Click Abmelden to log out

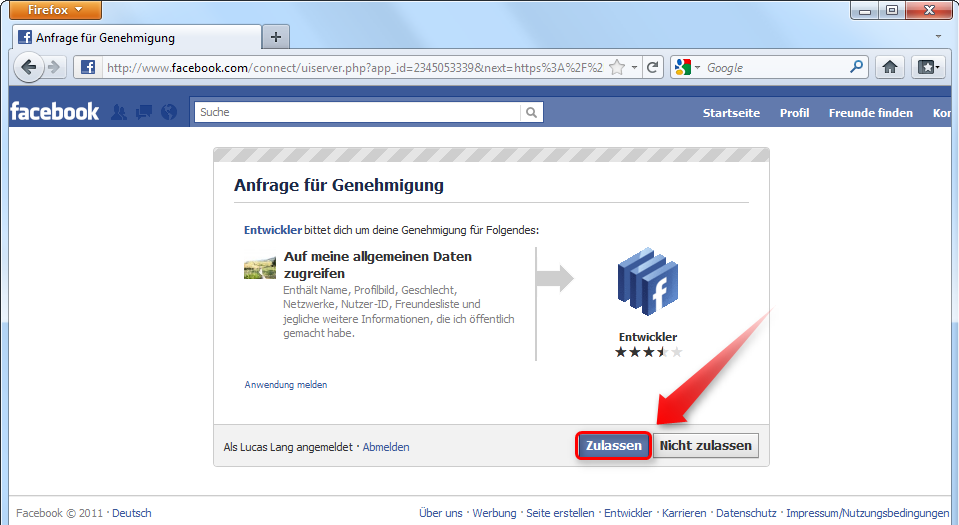[x=386, y=447]
